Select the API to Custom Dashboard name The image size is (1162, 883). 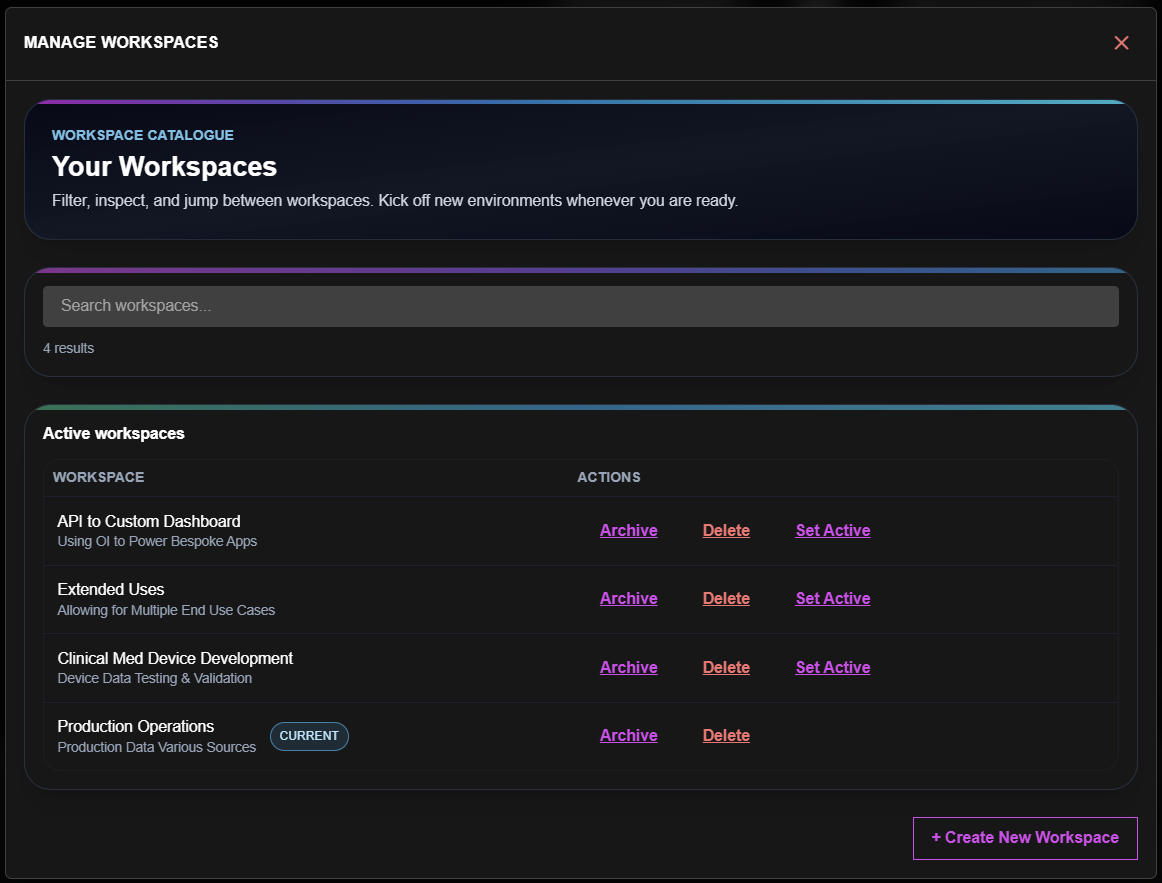[149, 522]
